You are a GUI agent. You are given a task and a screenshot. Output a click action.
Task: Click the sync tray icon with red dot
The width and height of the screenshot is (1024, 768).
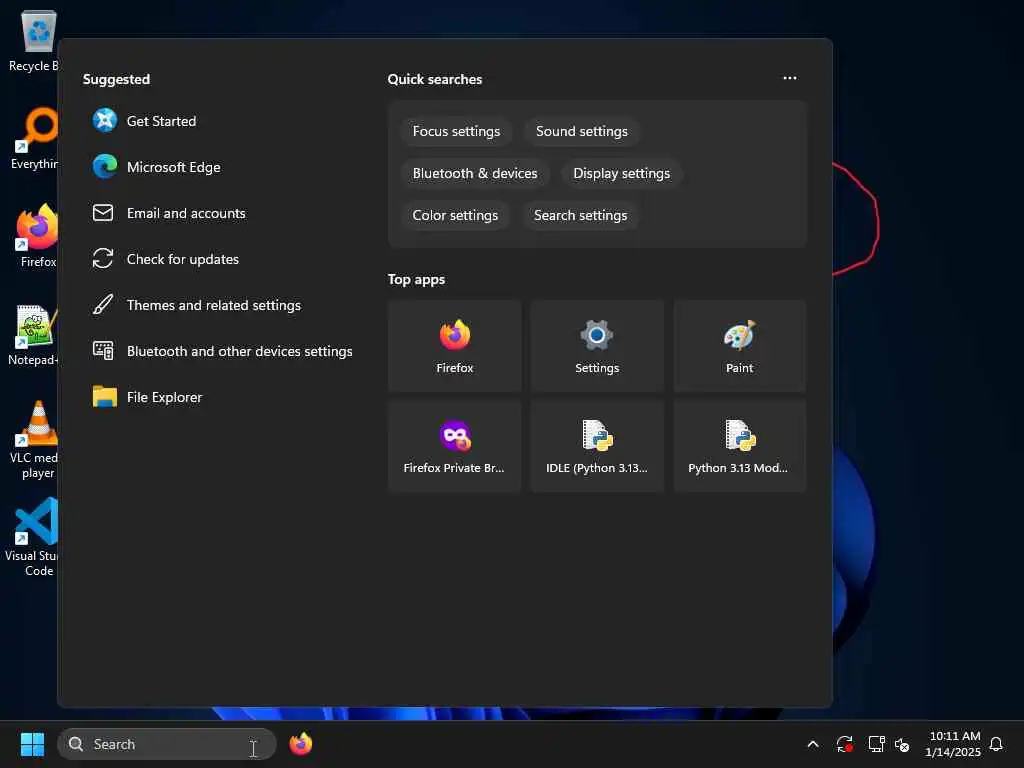point(844,744)
